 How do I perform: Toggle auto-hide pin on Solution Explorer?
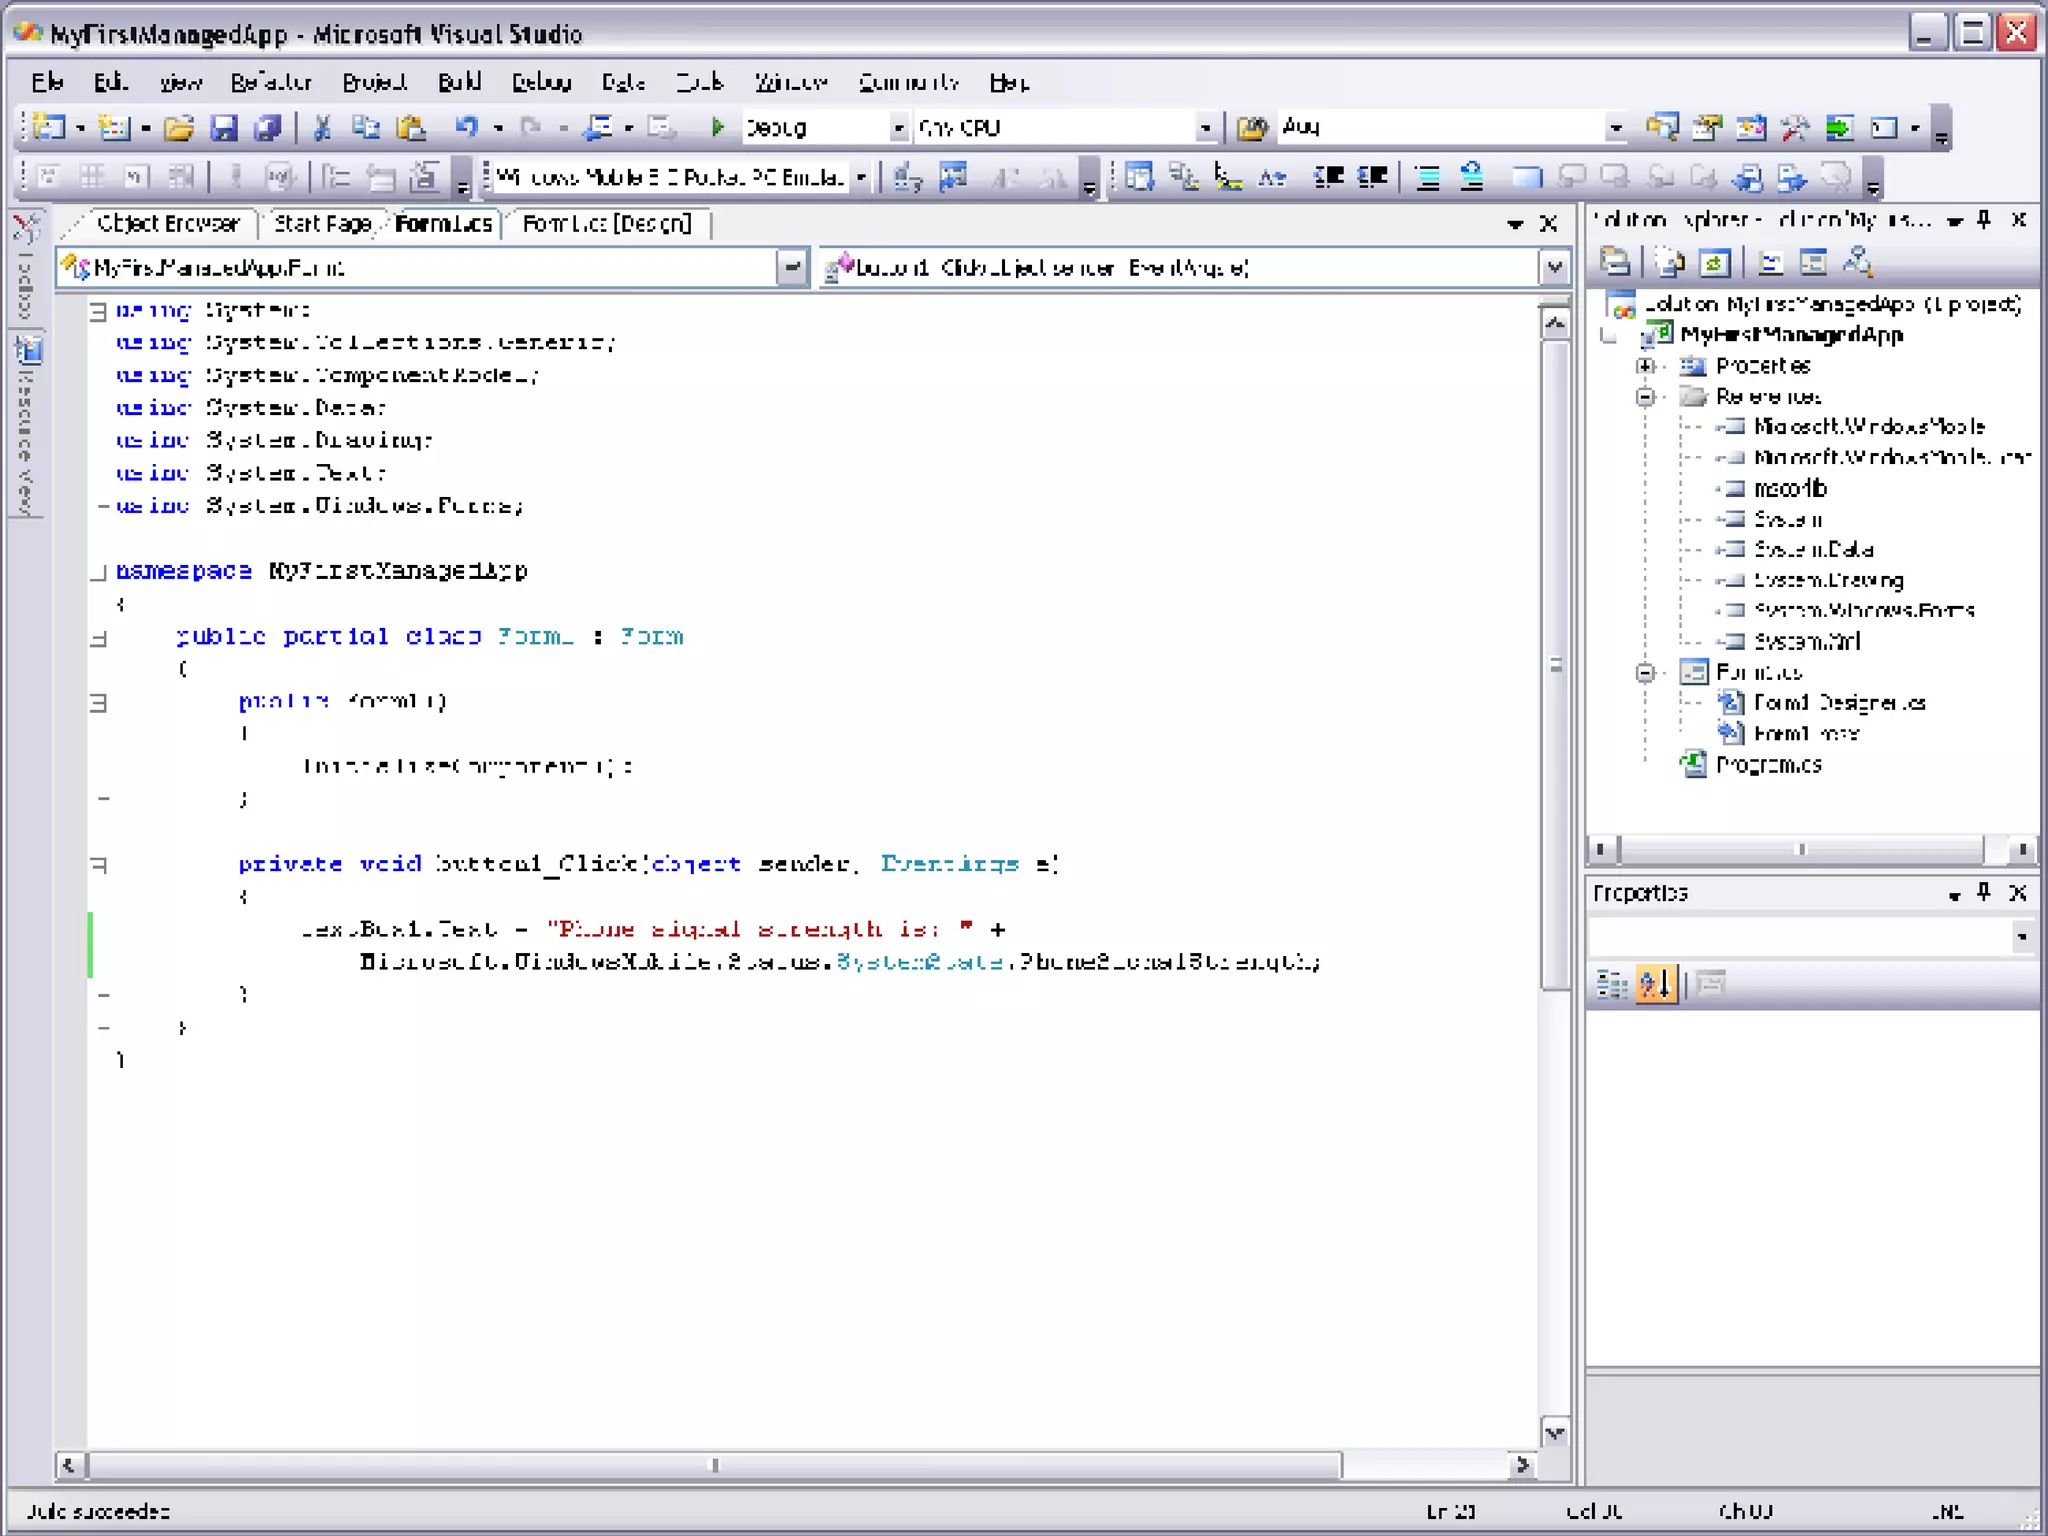[1985, 220]
